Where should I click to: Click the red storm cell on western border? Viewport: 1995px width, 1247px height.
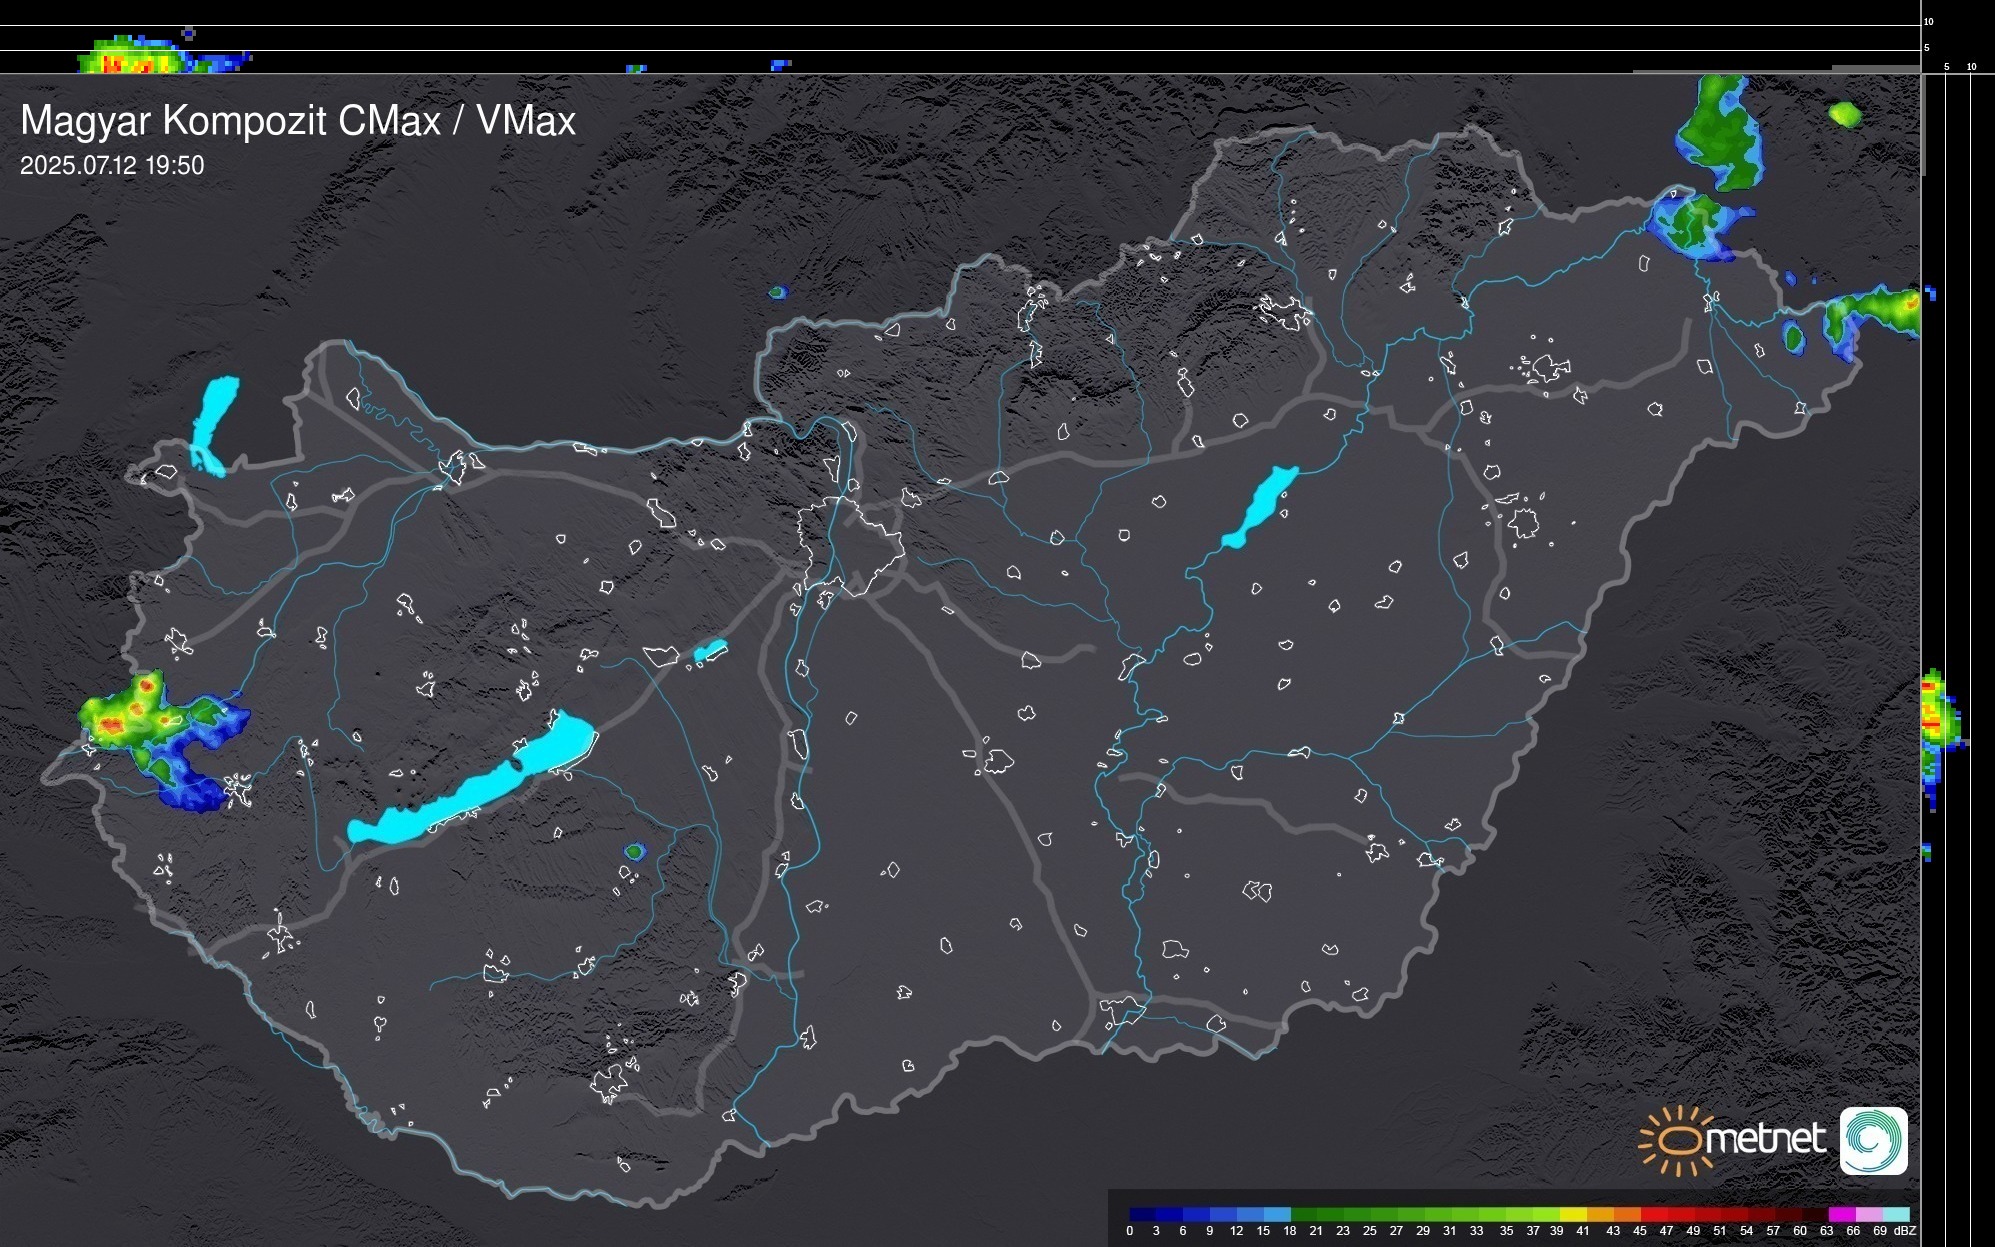pyautogui.click(x=115, y=725)
